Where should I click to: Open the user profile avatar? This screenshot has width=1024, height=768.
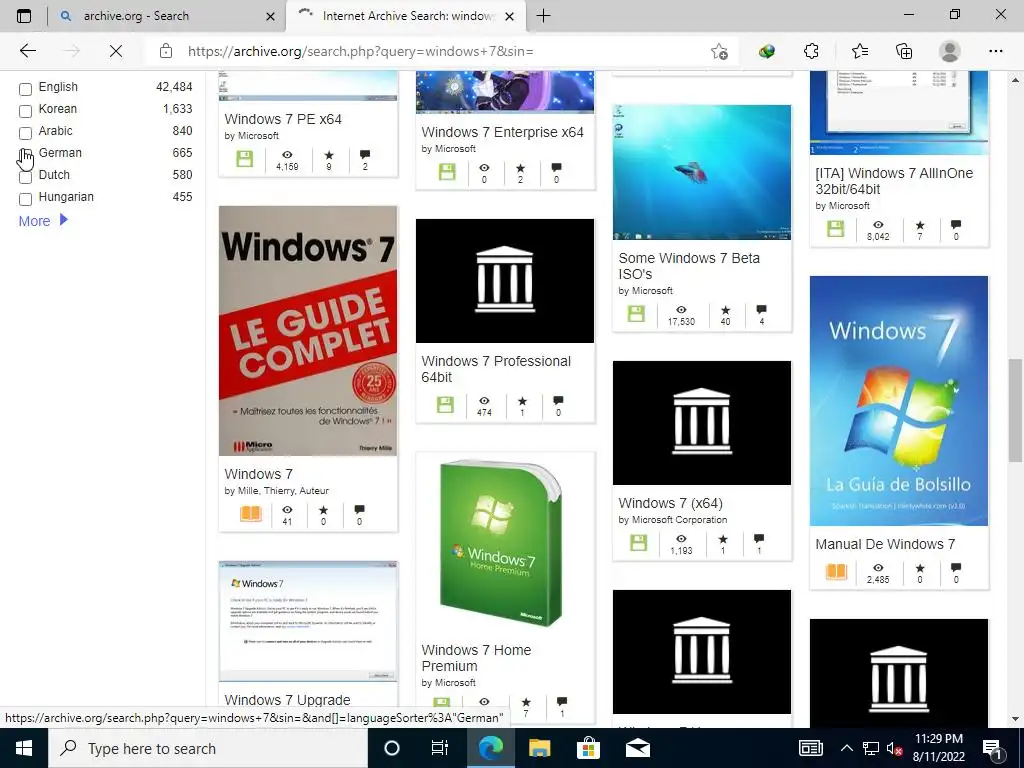coord(950,51)
